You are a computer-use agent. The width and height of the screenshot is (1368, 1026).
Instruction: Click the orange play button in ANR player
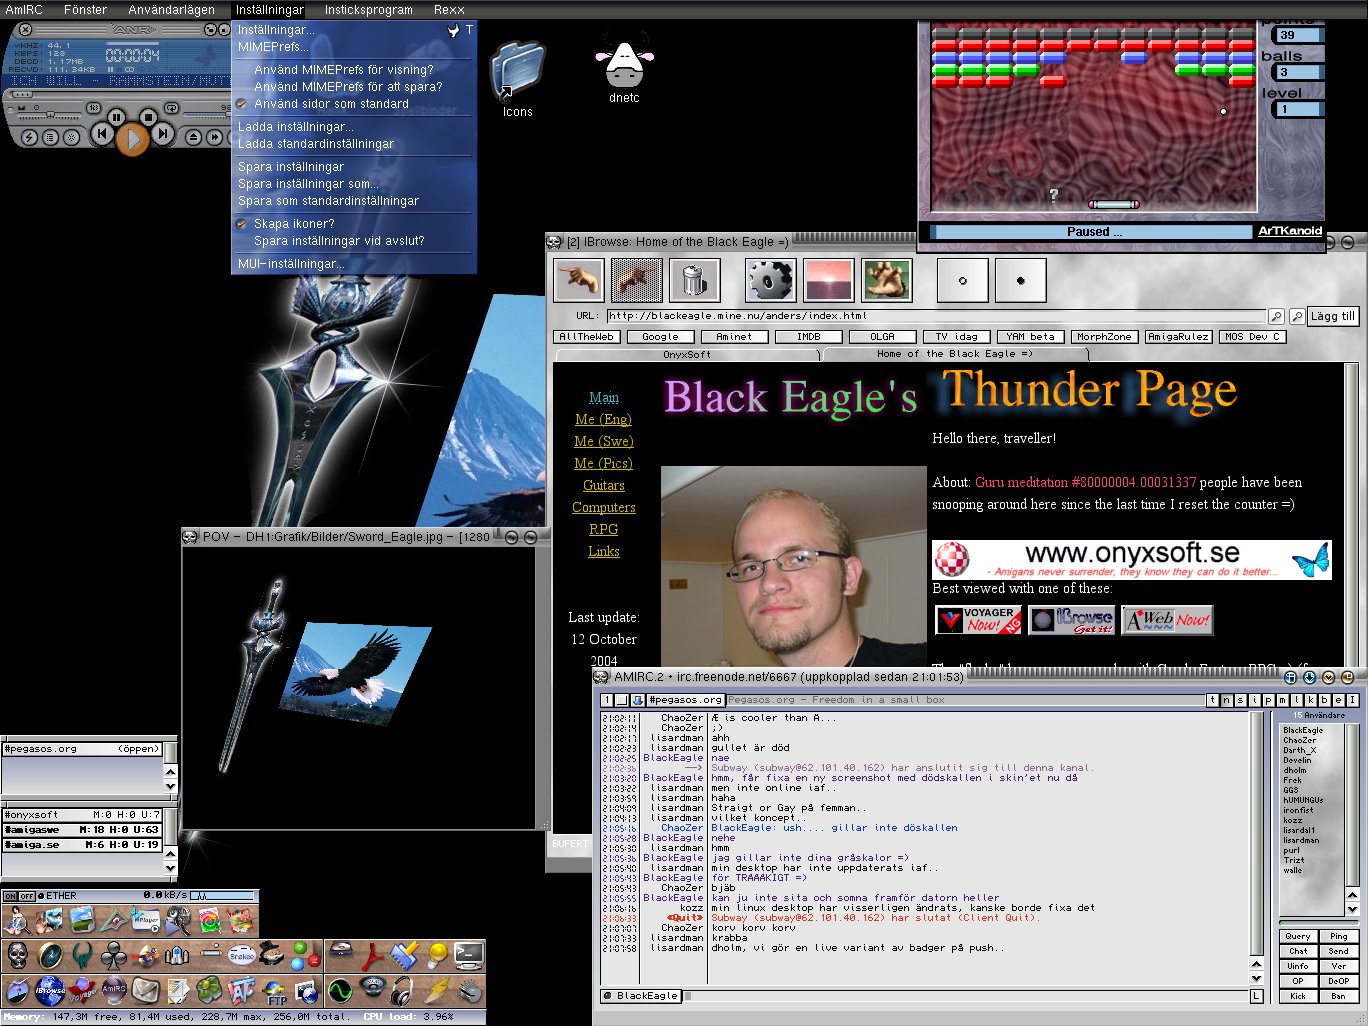click(x=132, y=139)
